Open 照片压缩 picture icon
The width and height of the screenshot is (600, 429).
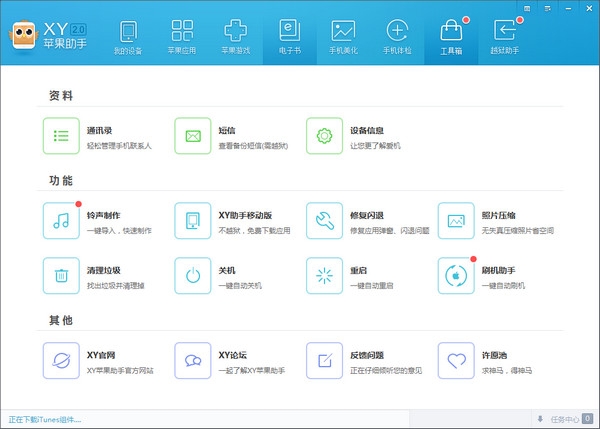point(456,221)
